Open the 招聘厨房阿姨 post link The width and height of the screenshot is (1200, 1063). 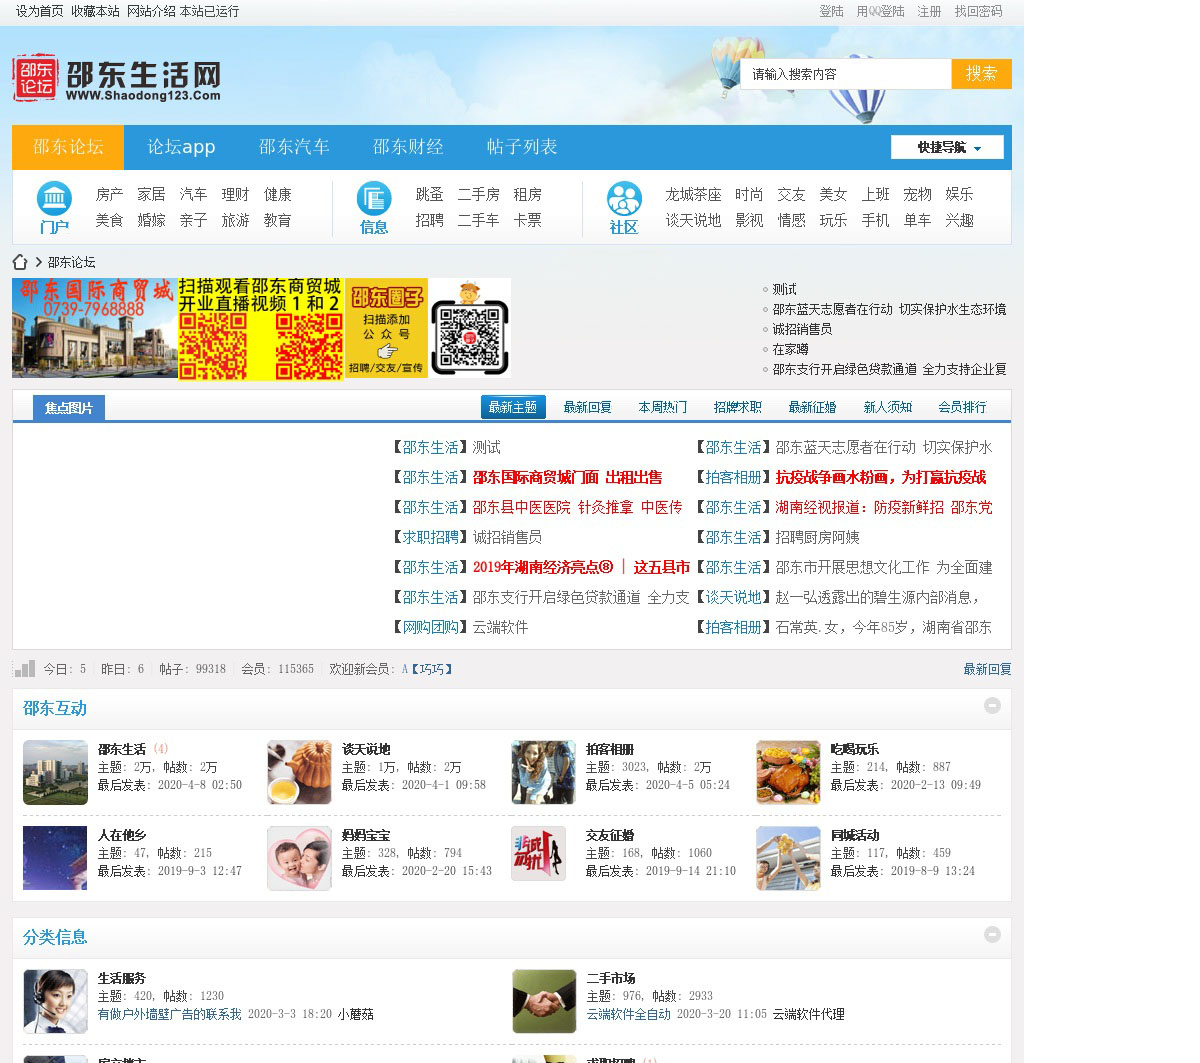[817, 537]
